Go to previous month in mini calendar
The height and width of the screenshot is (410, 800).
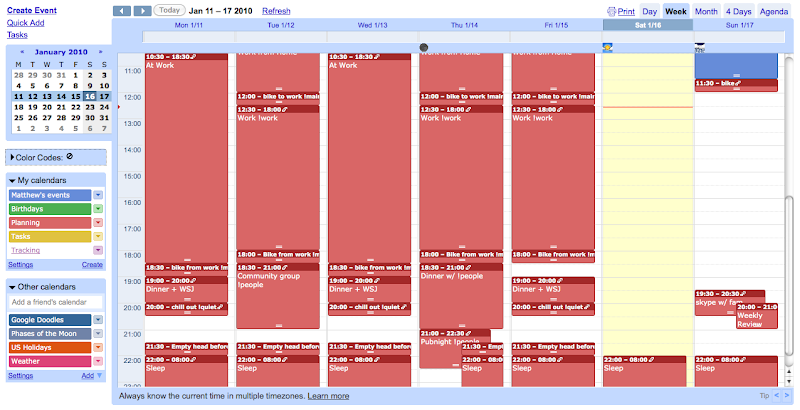coord(22,52)
